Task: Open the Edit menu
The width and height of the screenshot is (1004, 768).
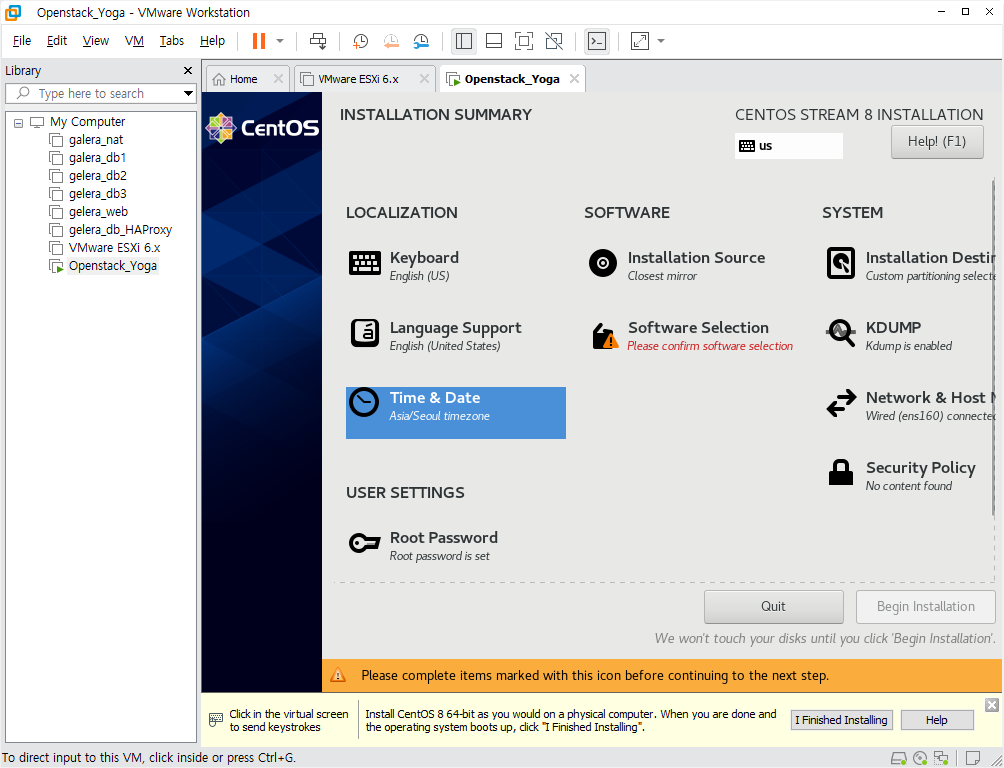Action: (x=56, y=41)
